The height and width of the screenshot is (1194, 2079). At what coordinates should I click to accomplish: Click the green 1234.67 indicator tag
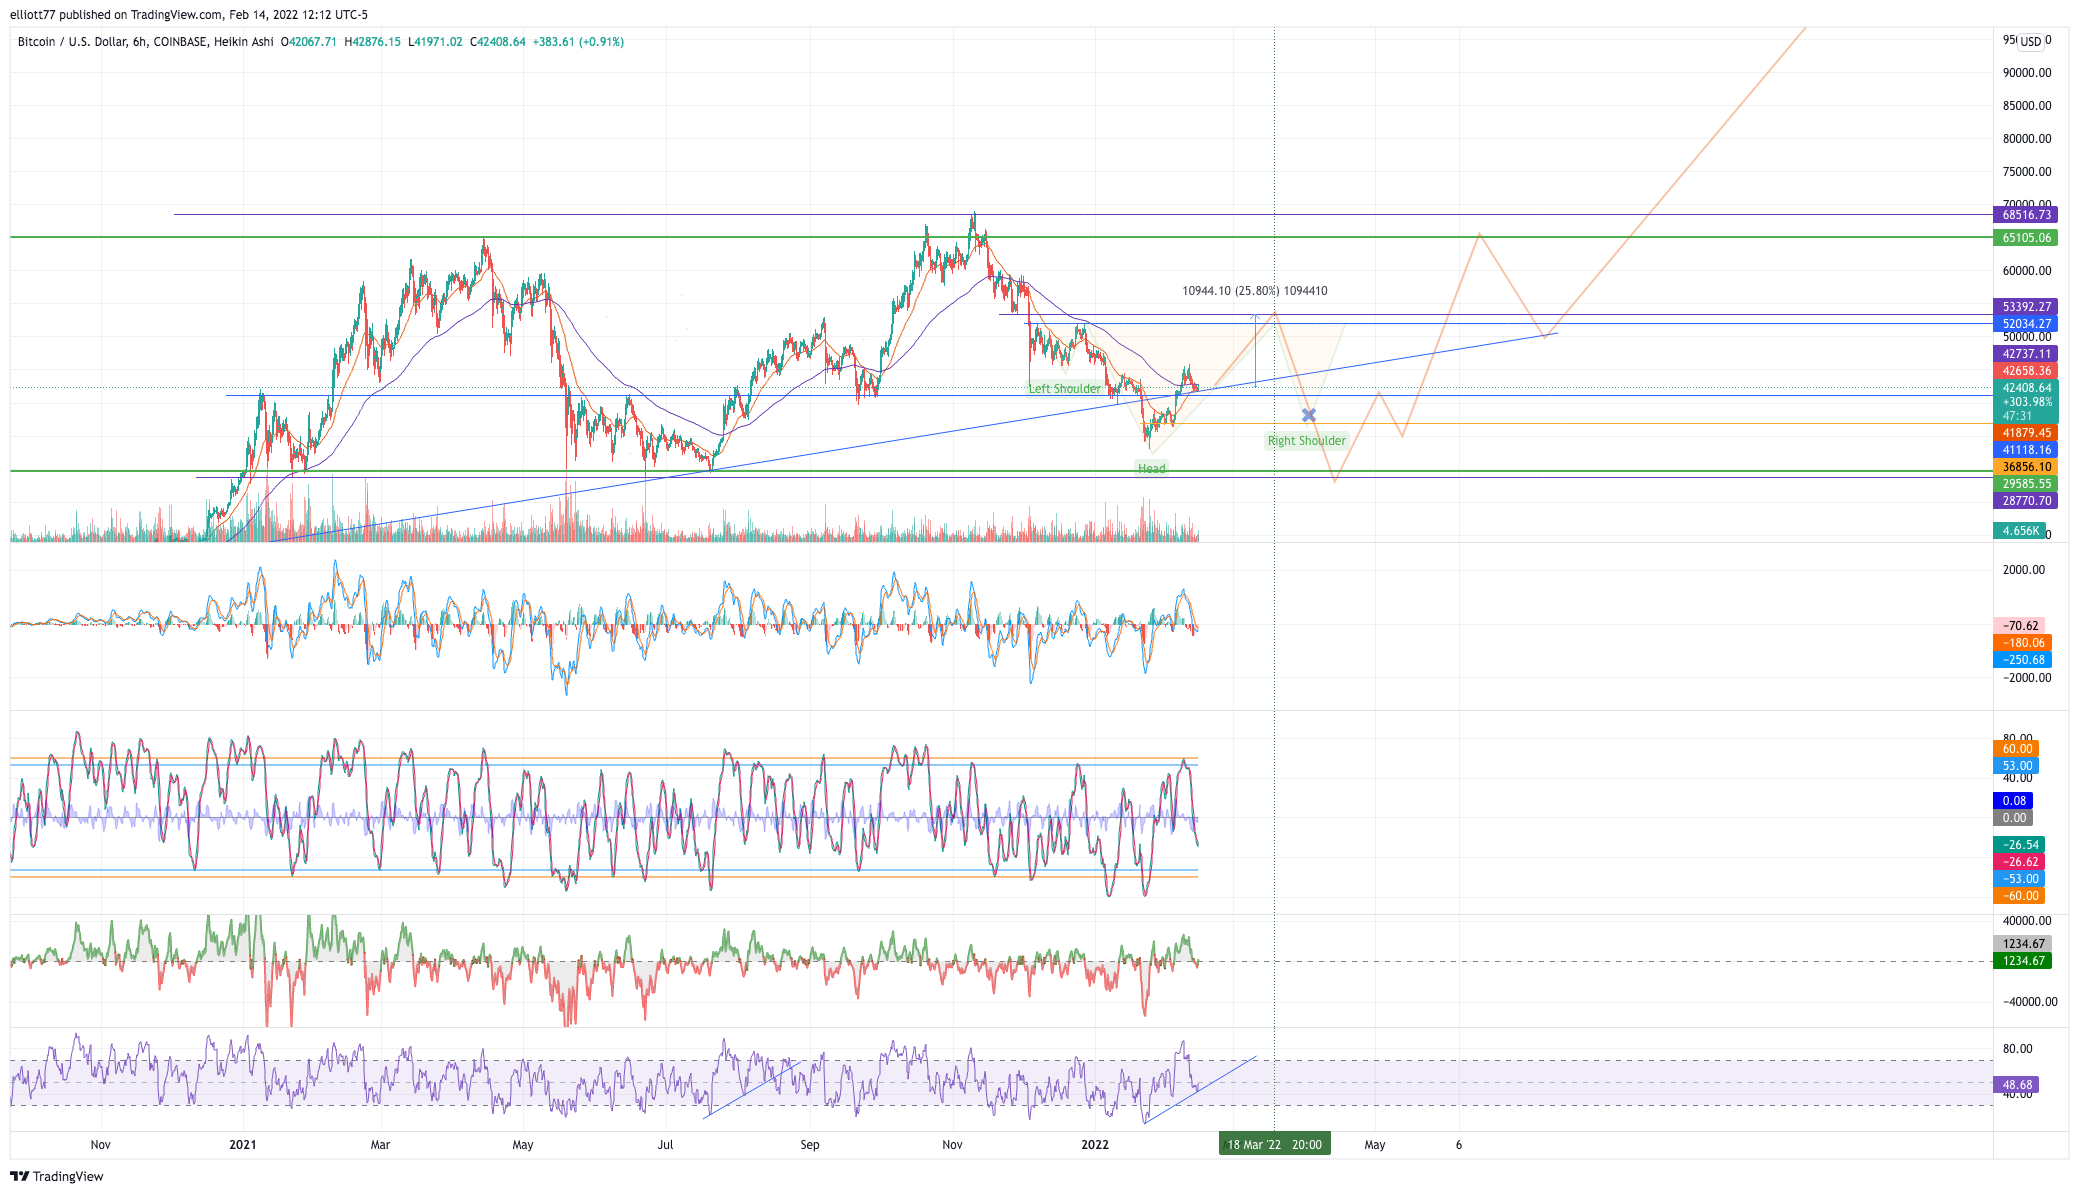2022,961
